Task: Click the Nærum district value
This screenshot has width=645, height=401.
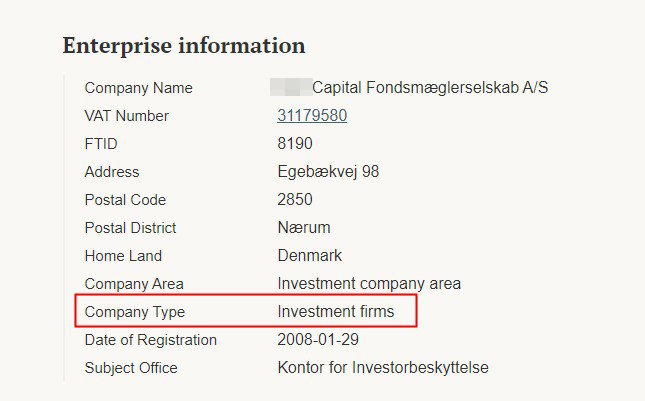Action: click(x=304, y=228)
